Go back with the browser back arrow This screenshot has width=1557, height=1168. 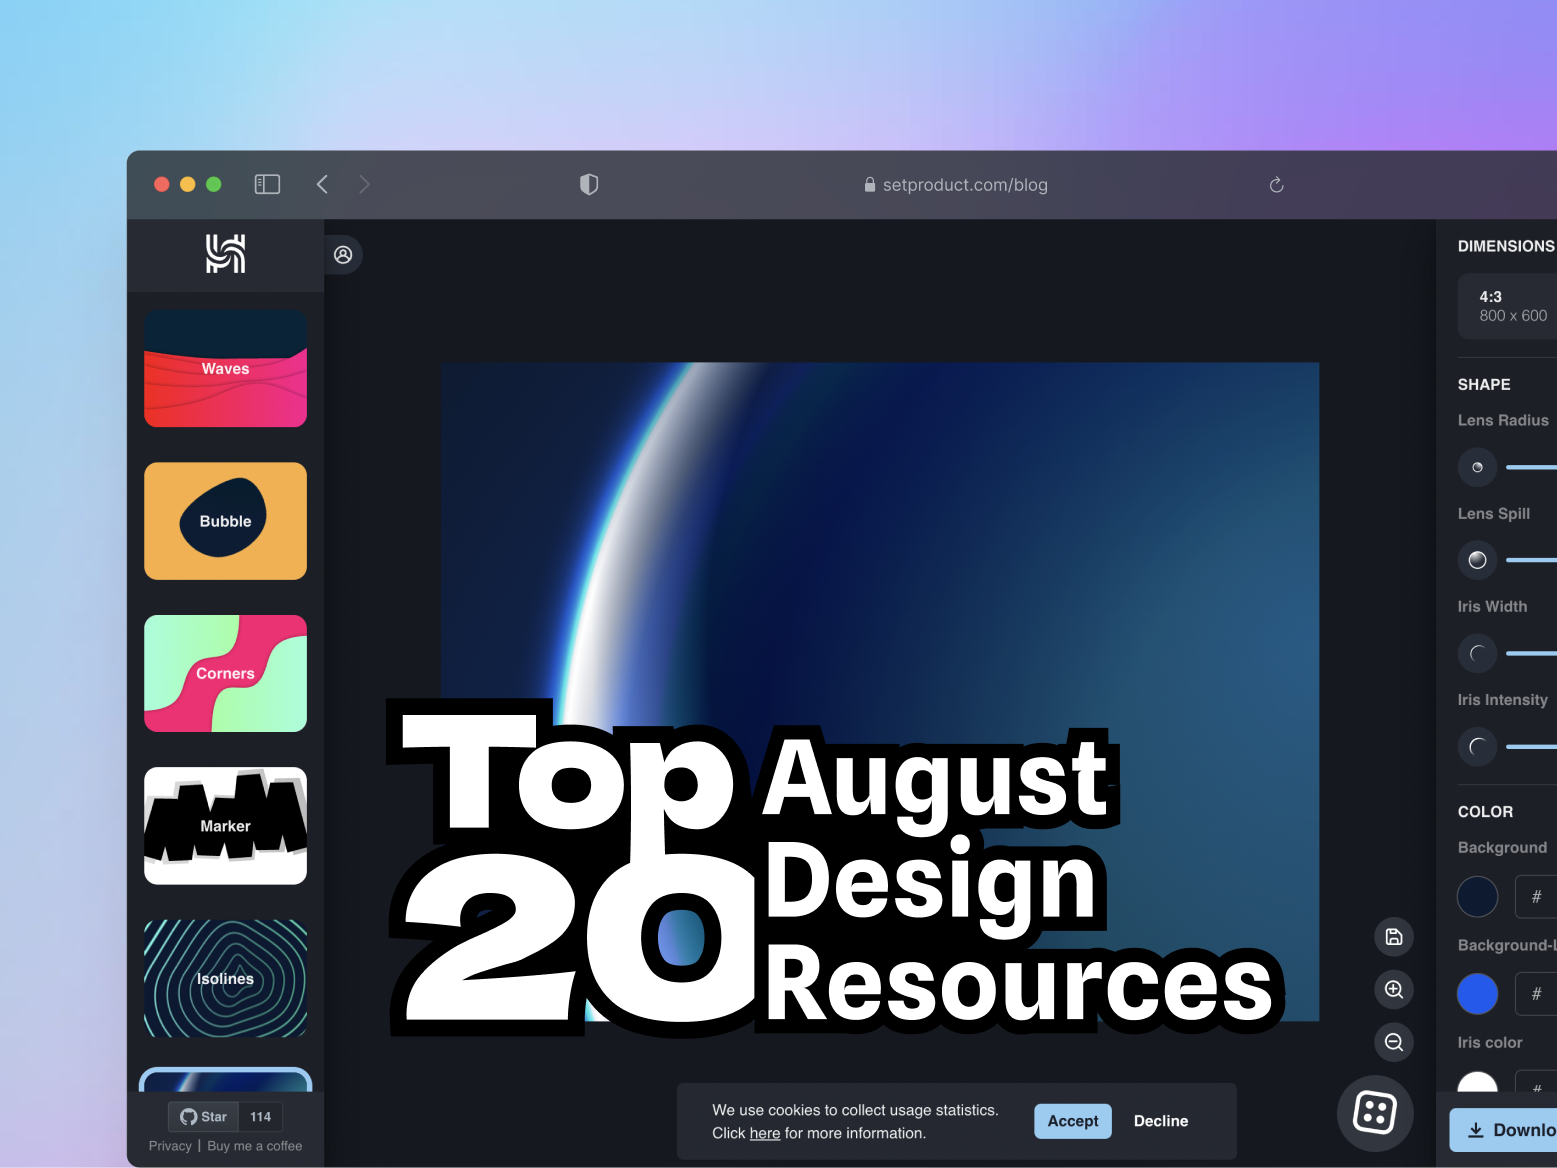click(x=322, y=184)
